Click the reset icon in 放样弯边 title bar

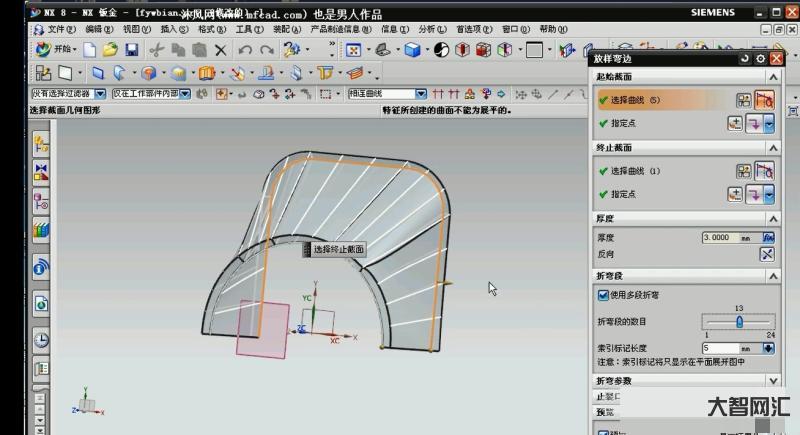[745, 59]
